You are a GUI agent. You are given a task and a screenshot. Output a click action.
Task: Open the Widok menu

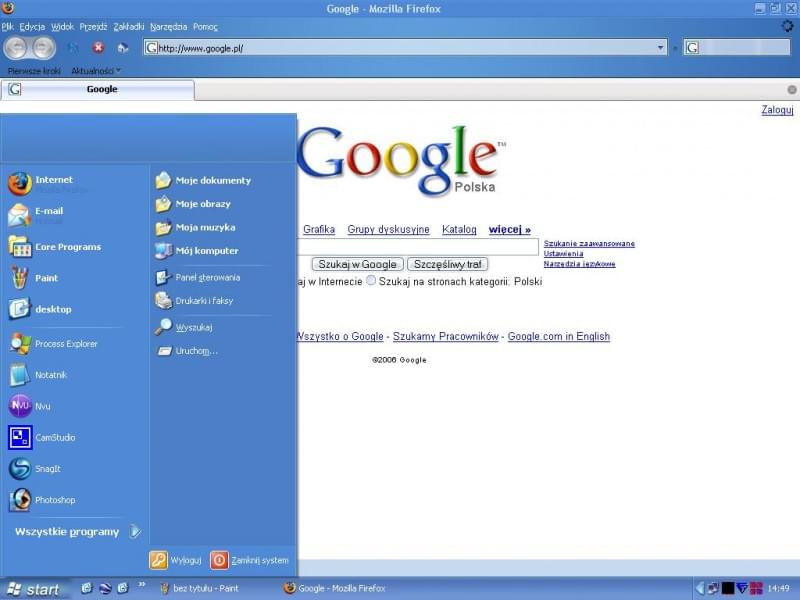62,27
